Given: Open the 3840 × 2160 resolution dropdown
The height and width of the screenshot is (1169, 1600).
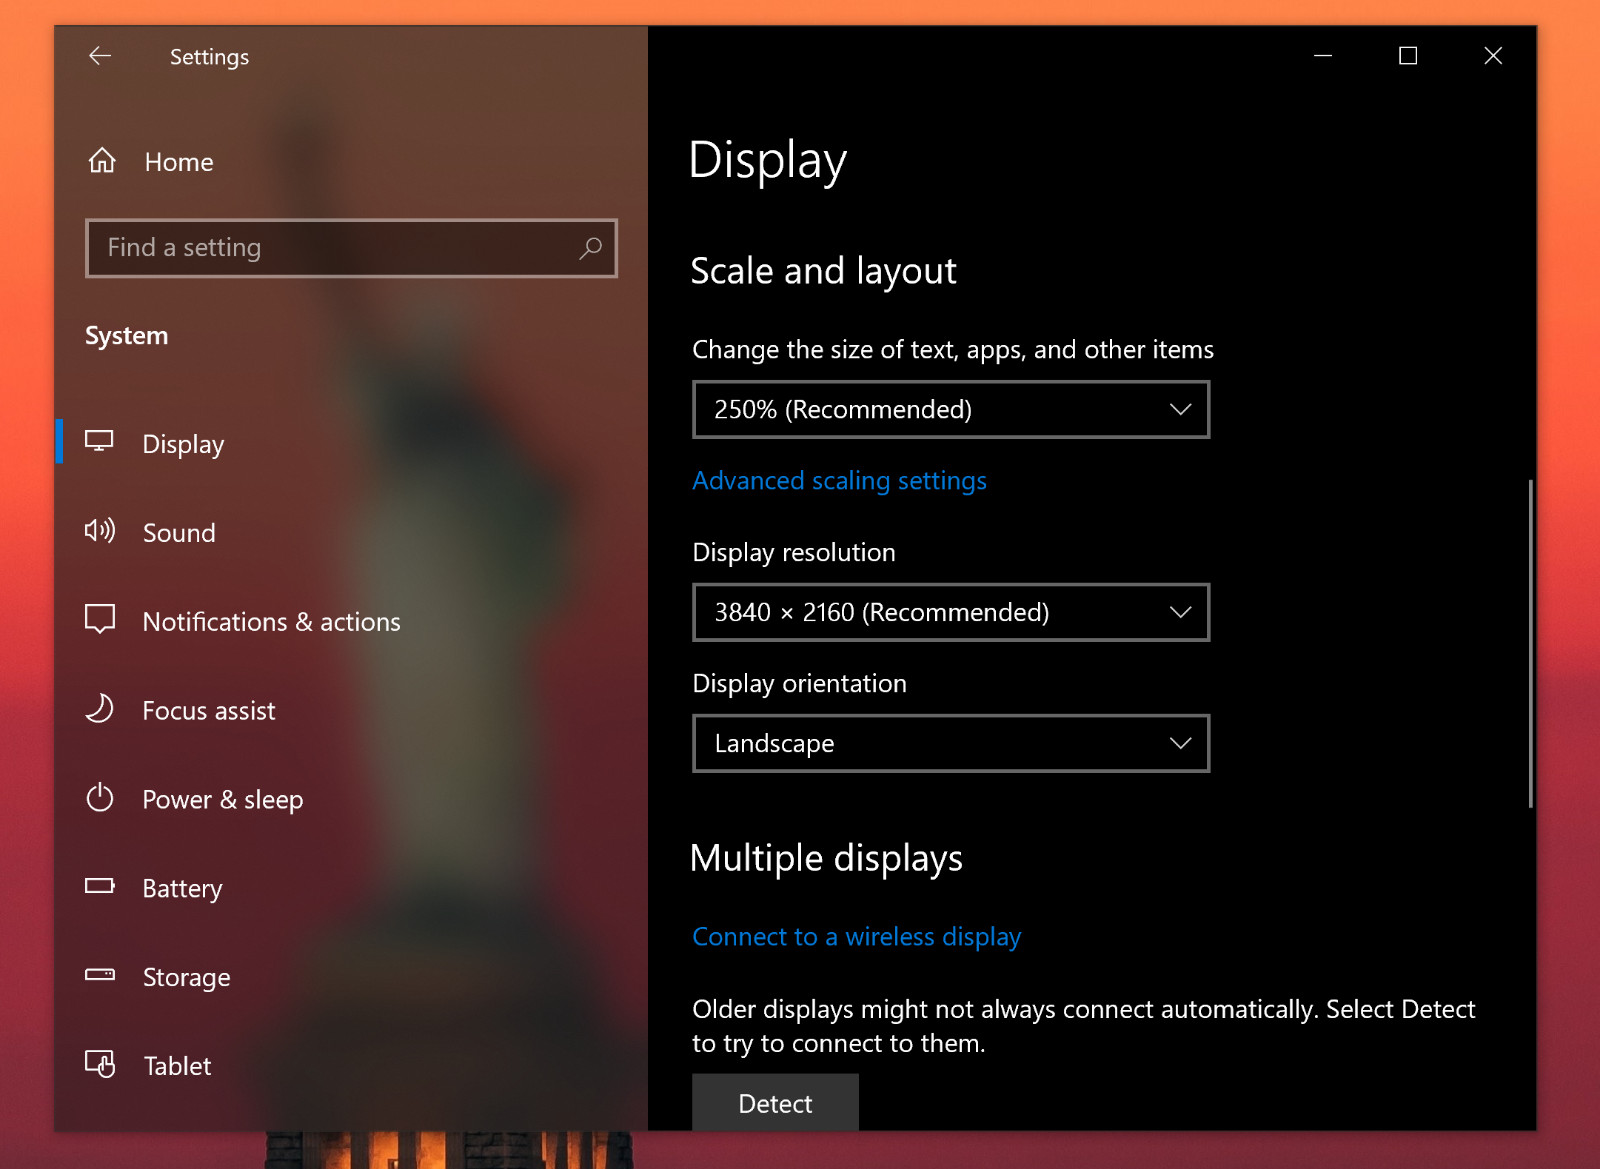Looking at the screenshot, I should pyautogui.click(x=951, y=612).
